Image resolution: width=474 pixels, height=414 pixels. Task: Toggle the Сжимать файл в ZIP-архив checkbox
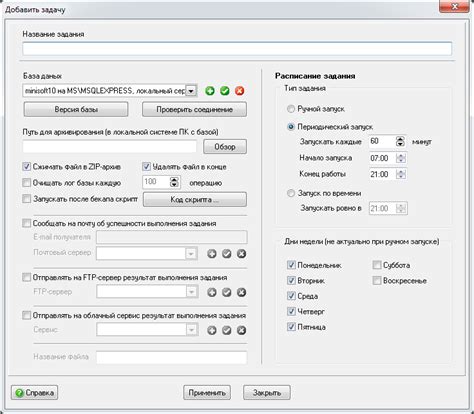[27, 167]
